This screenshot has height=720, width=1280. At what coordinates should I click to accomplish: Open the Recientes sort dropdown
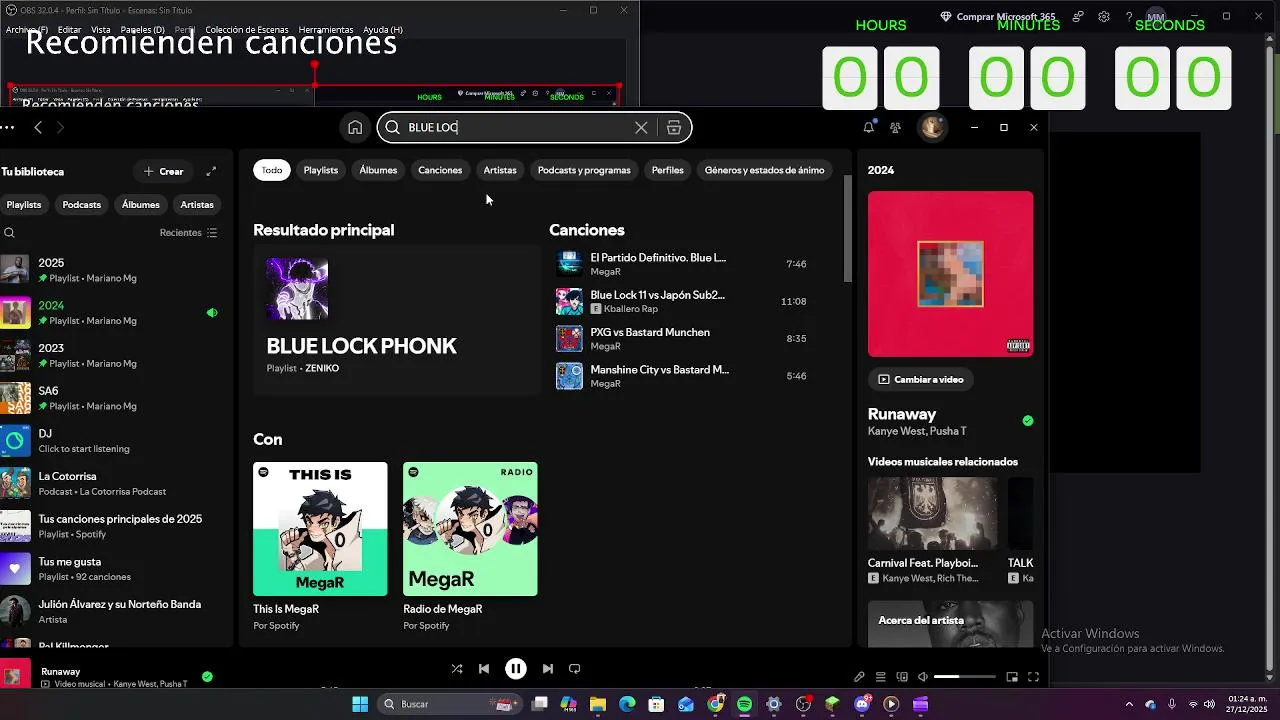point(188,233)
